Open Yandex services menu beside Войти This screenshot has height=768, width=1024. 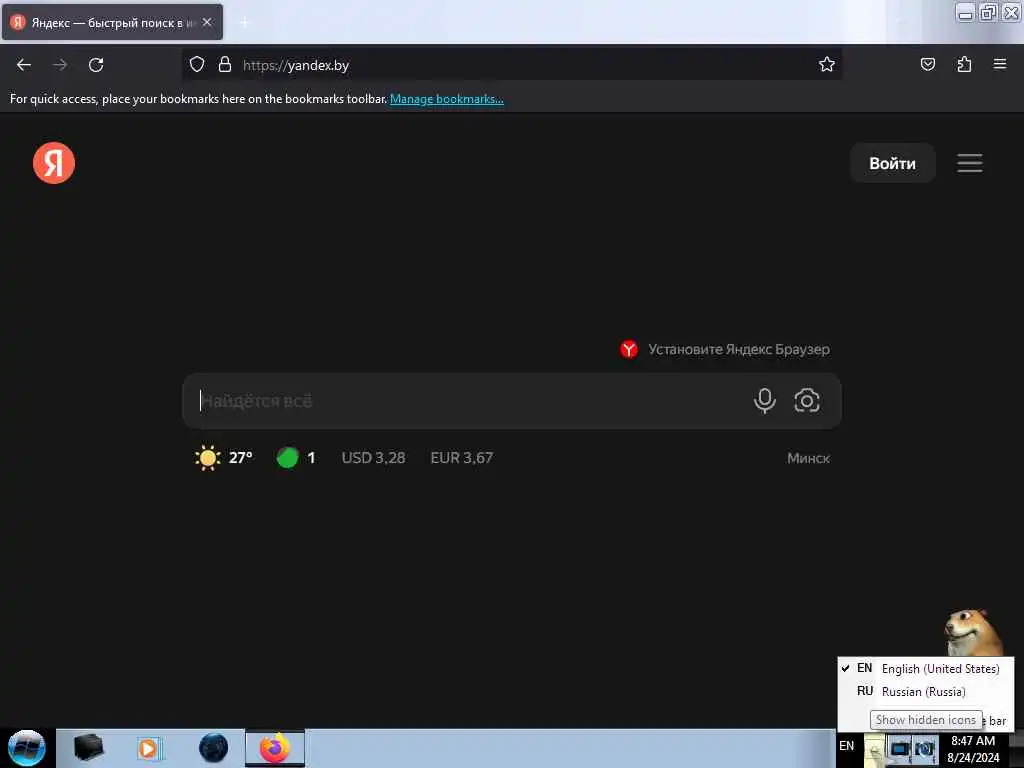pyautogui.click(x=969, y=163)
